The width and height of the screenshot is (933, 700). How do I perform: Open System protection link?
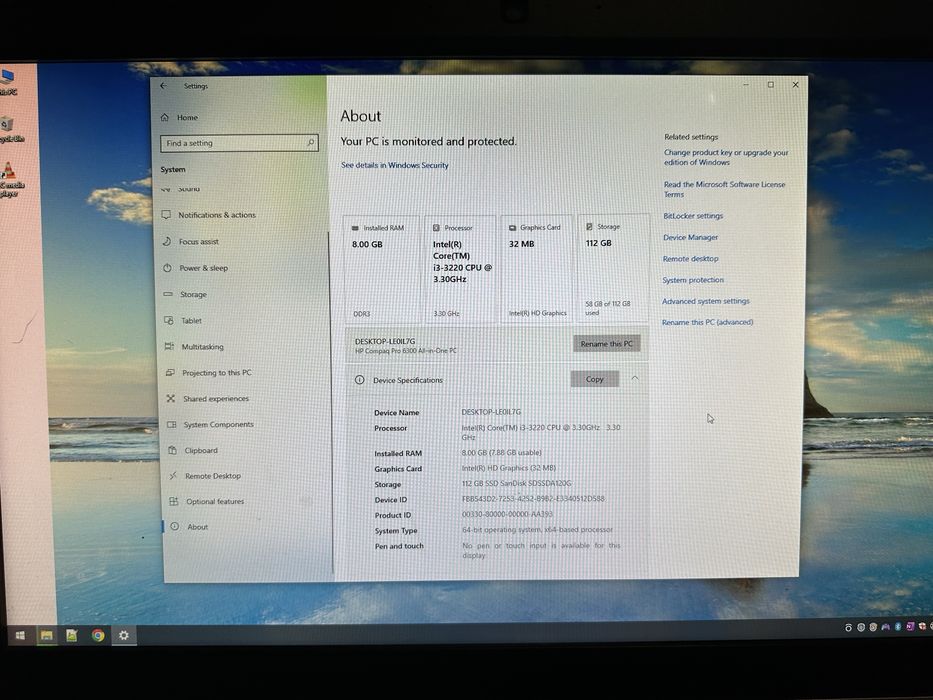click(693, 280)
